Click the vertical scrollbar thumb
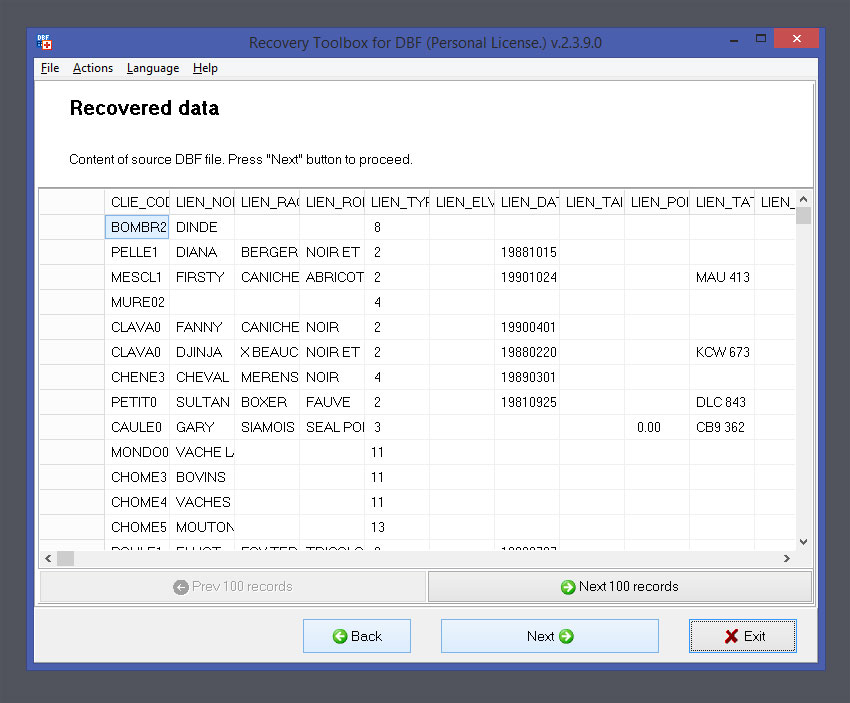Viewport: 850px width, 703px height. click(x=803, y=215)
